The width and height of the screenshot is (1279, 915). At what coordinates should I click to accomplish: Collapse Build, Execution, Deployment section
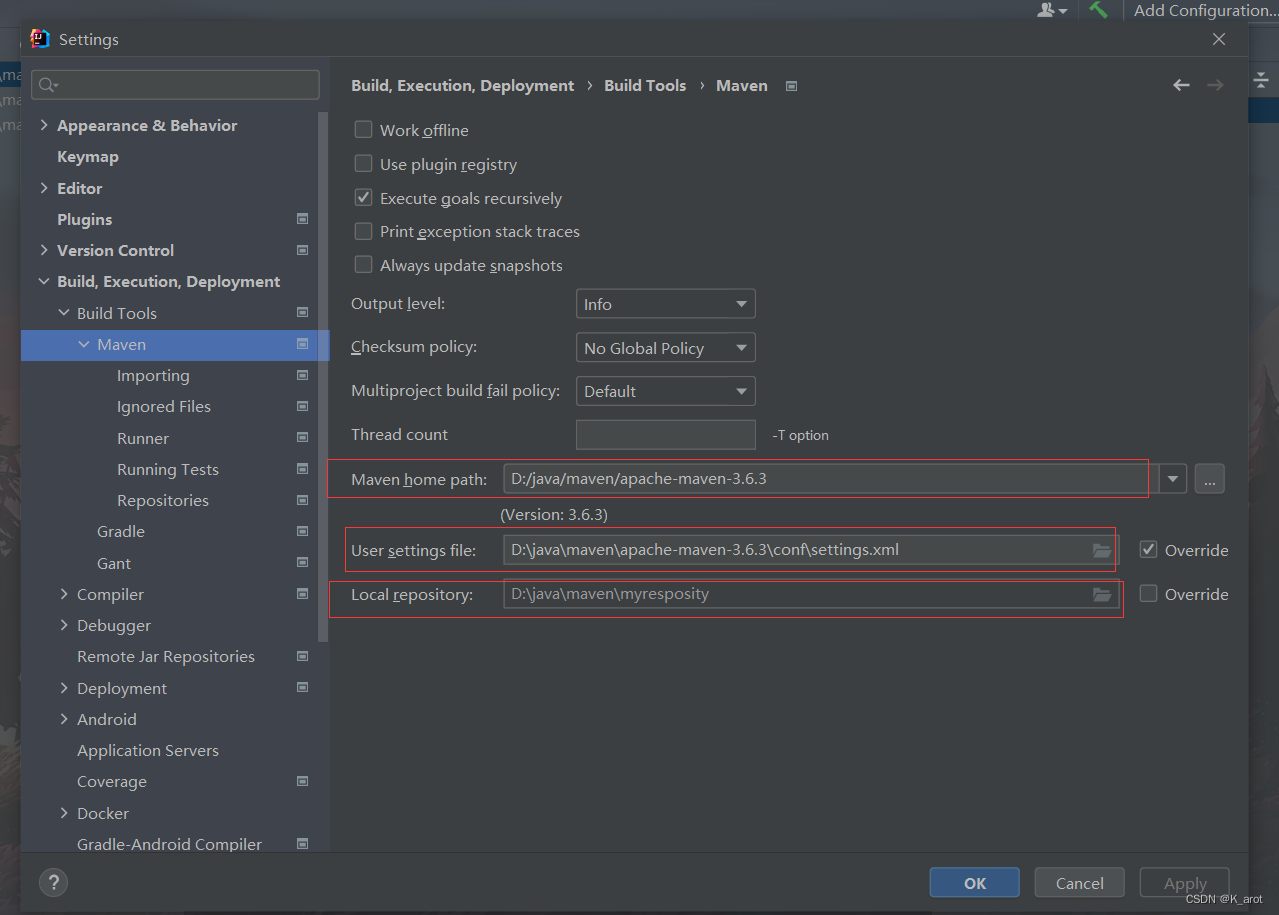(x=44, y=282)
